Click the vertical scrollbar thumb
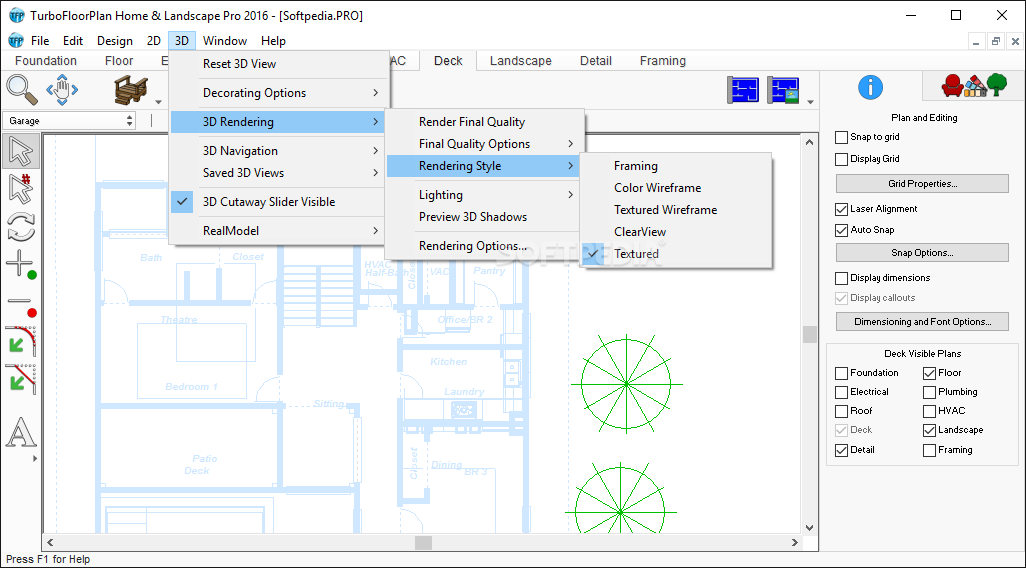Viewport: 1026px width, 568px height. coord(809,334)
